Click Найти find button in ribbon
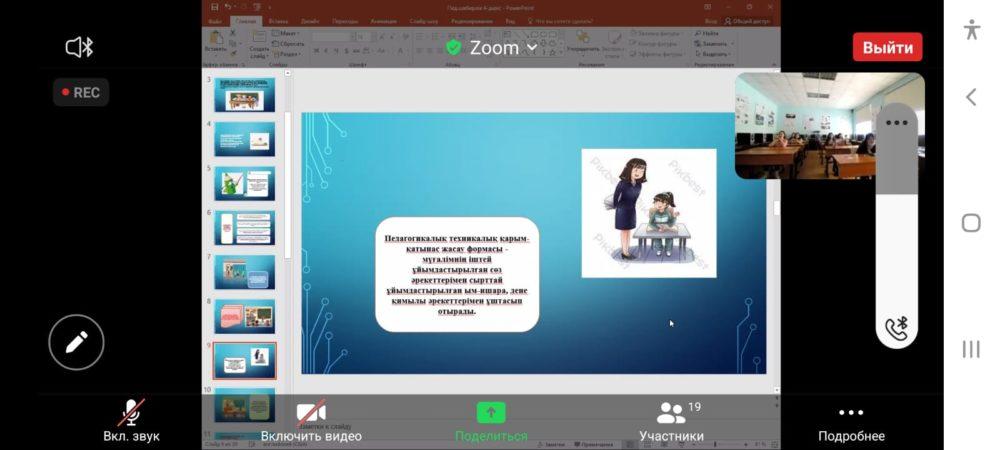Screen dimensions: 1000x450 point(708,33)
